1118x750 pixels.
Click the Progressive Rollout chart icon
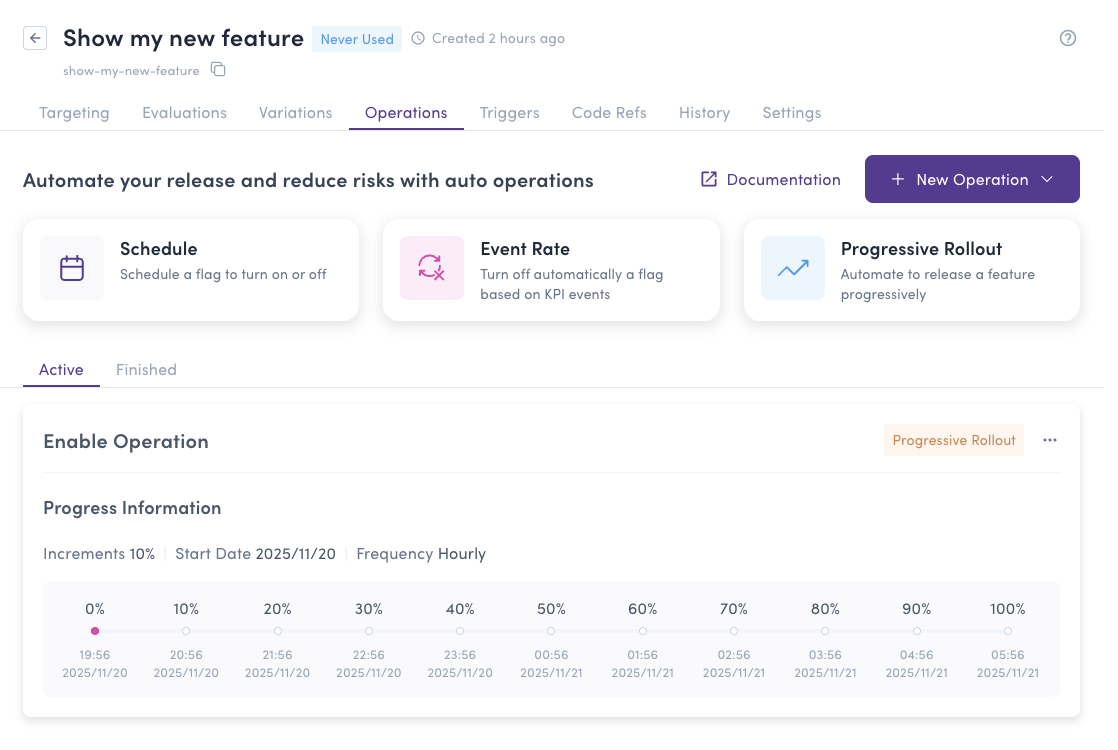coord(792,268)
